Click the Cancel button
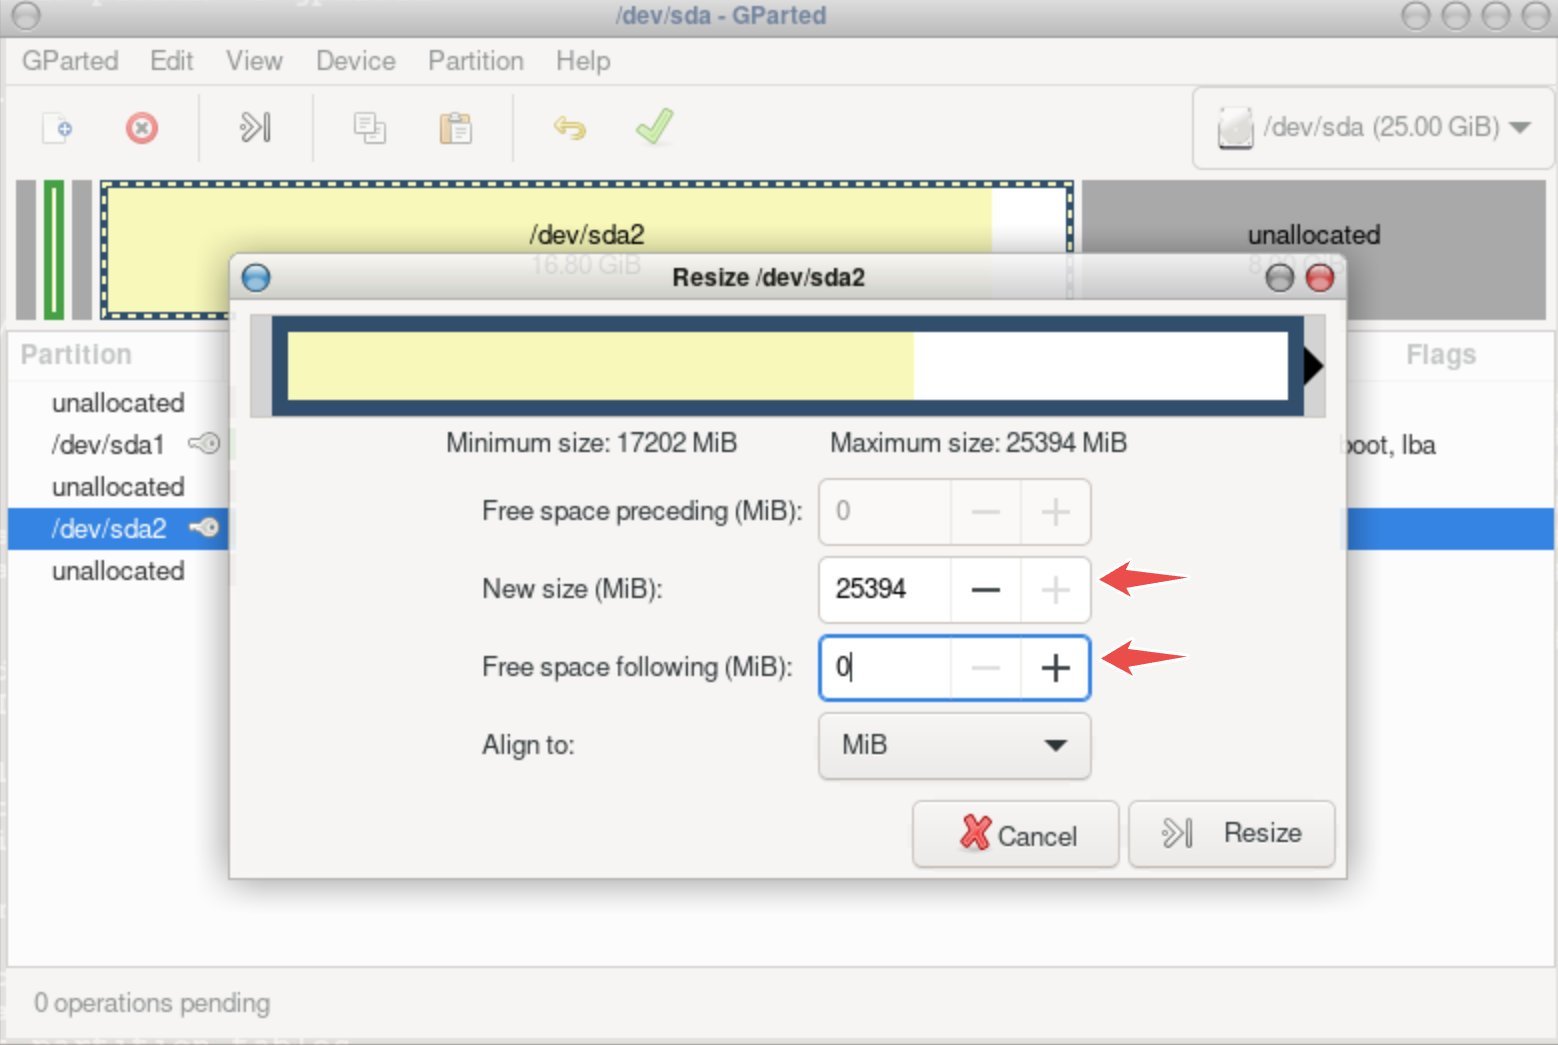Viewport: 1558px width, 1045px height. 1015,834
